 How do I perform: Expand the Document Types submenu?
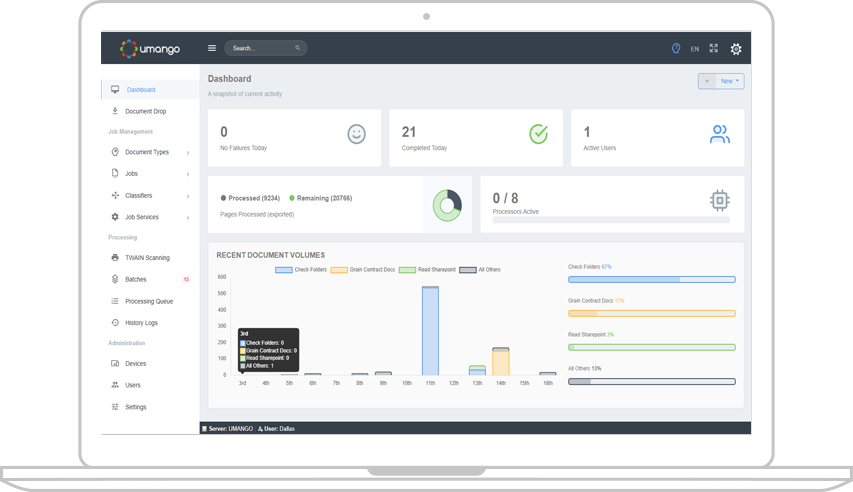pyautogui.click(x=146, y=152)
